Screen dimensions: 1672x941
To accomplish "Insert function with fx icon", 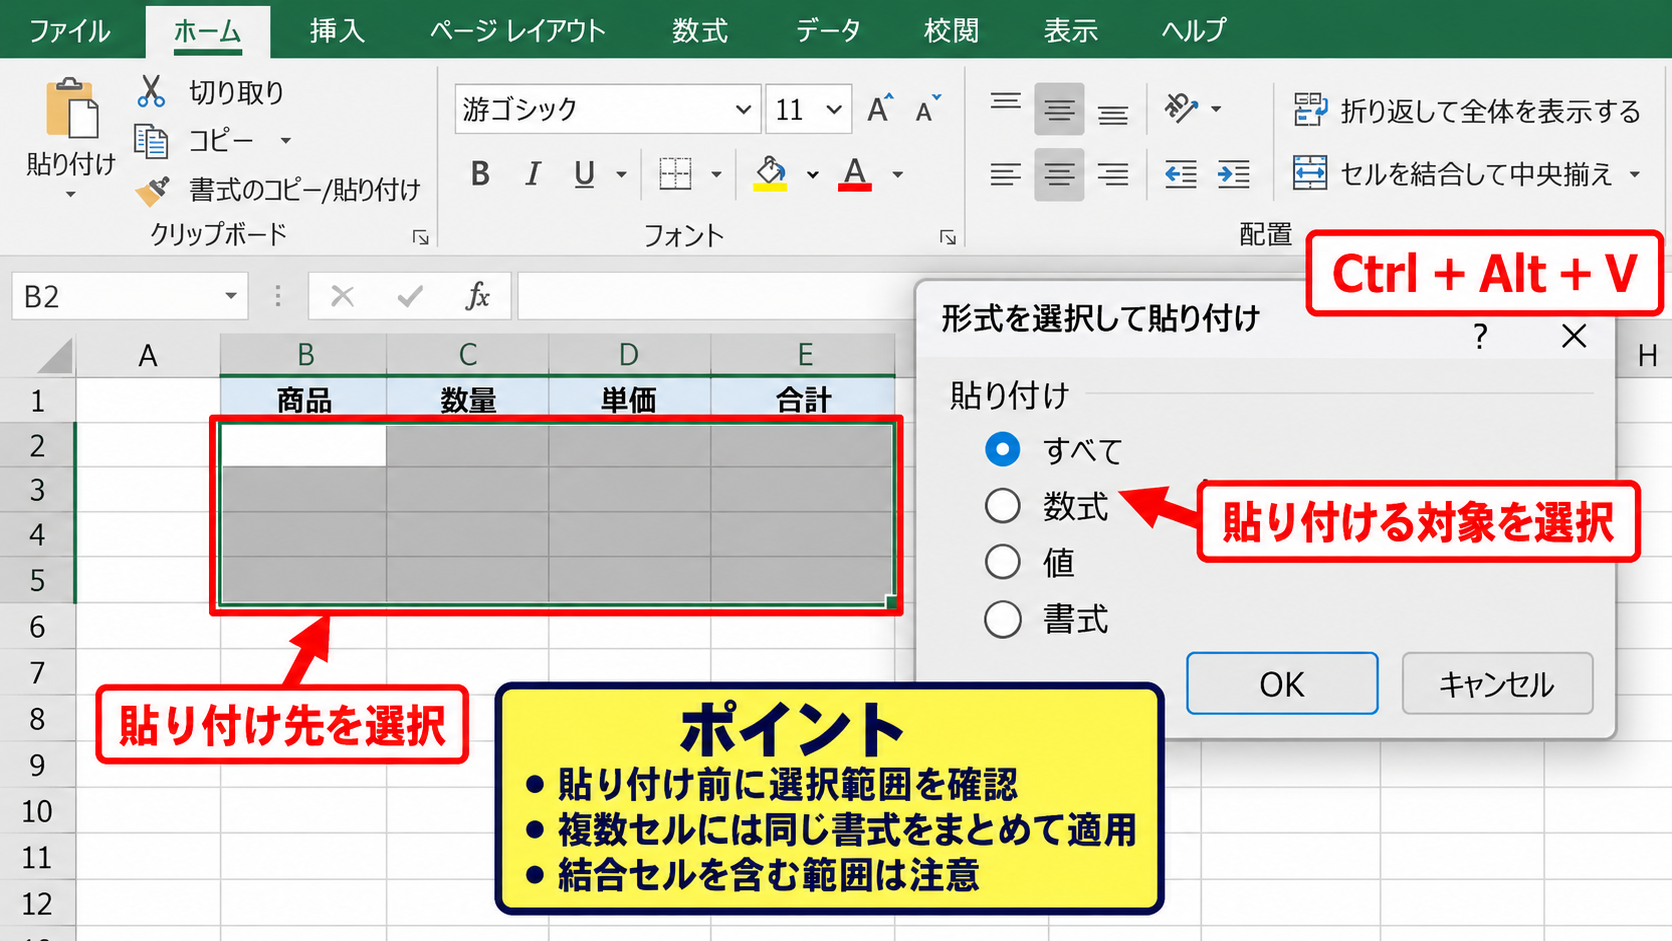I will click(x=478, y=296).
